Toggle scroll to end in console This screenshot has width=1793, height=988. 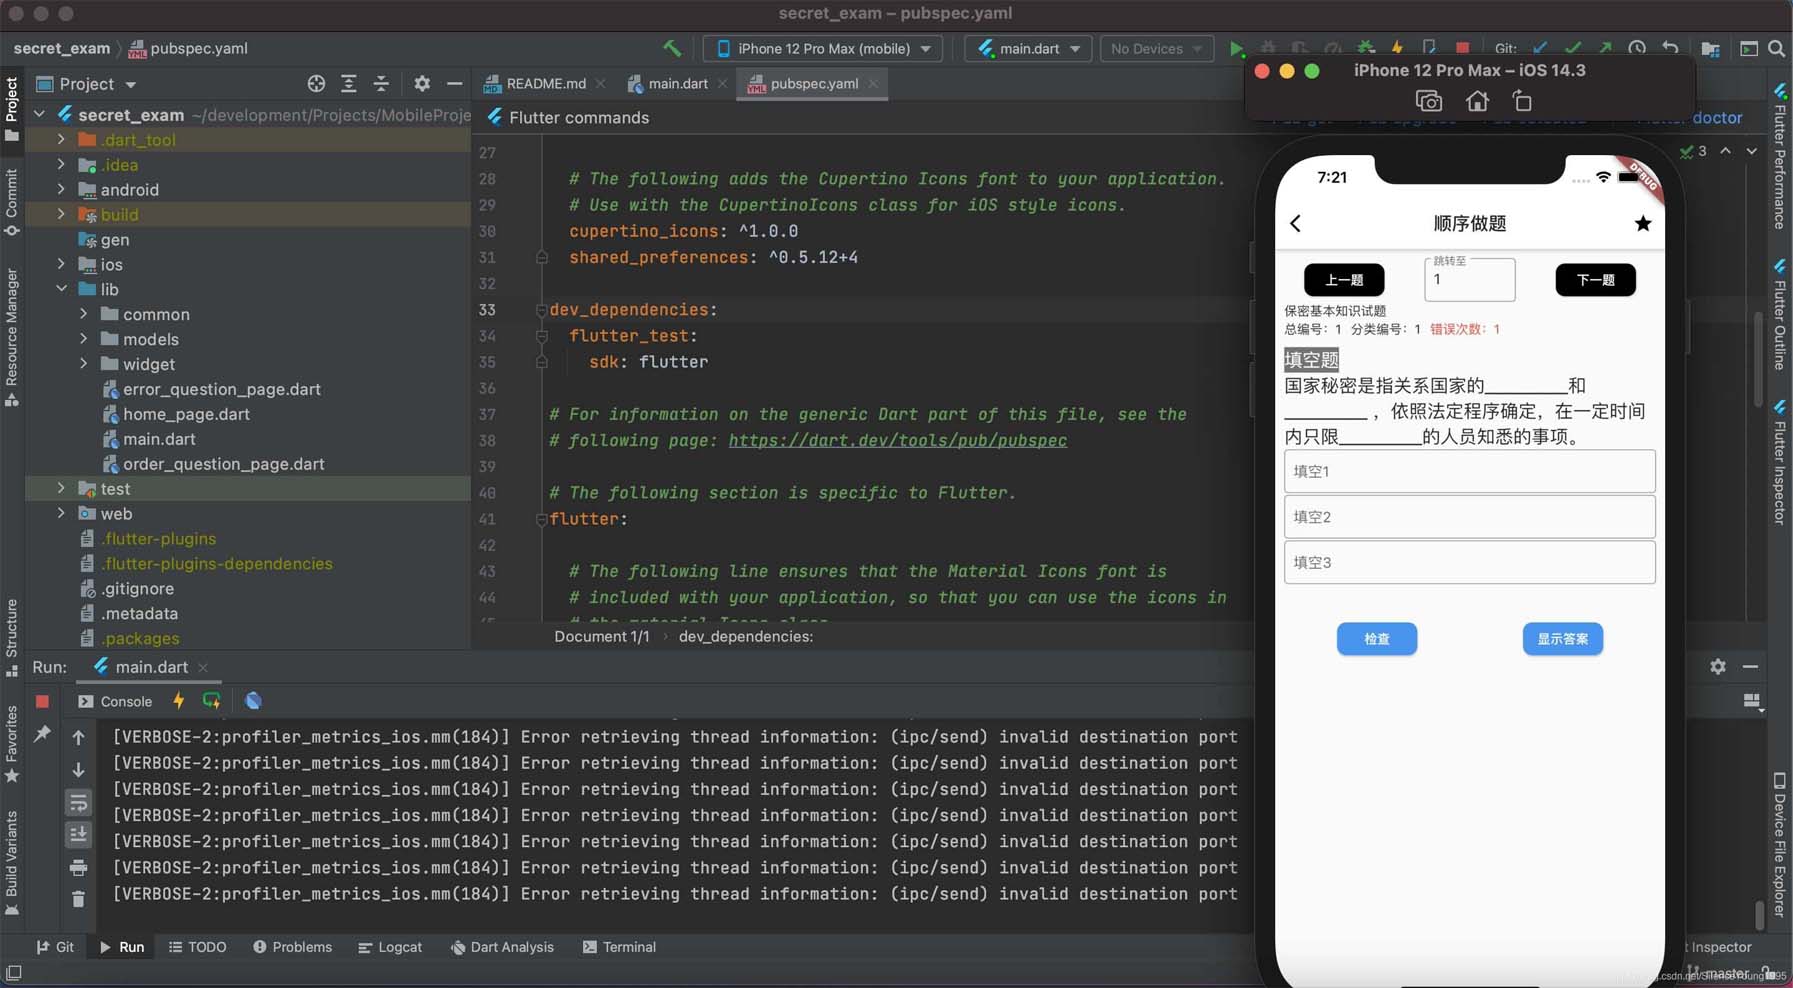coord(78,834)
